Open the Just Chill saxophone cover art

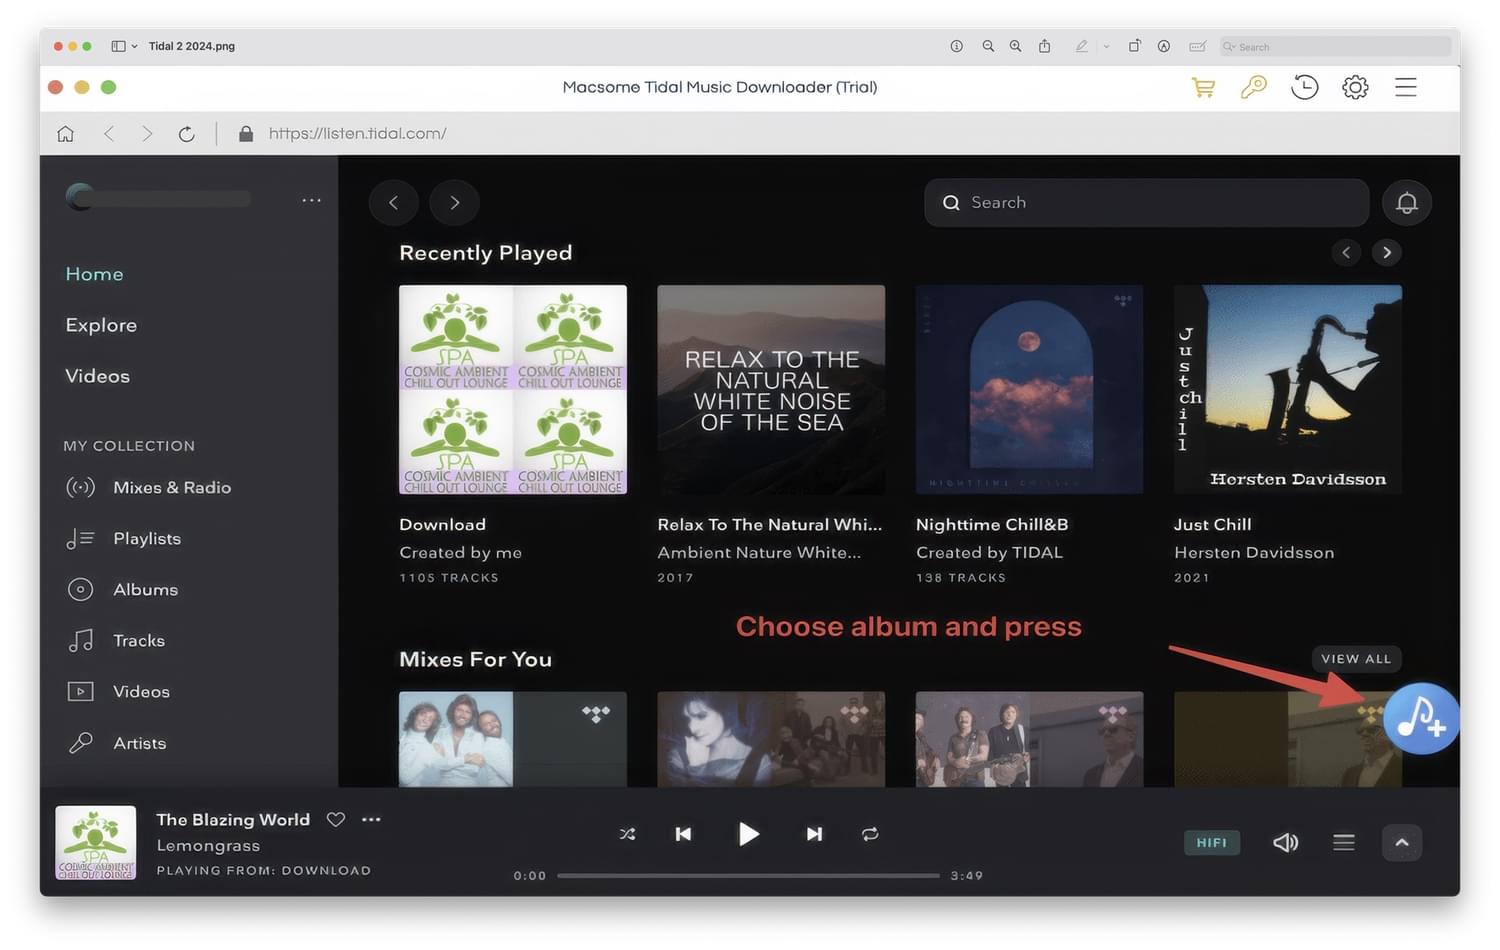click(1288, 390)
